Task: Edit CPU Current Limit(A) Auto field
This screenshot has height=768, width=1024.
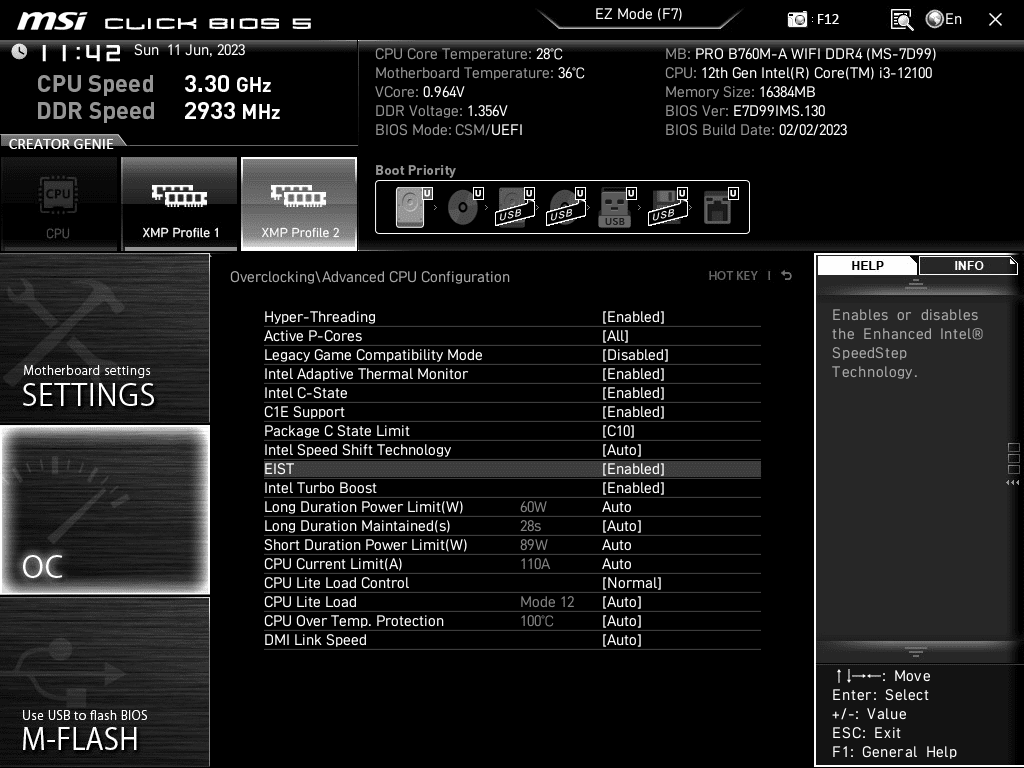Action: click(616, 564)
